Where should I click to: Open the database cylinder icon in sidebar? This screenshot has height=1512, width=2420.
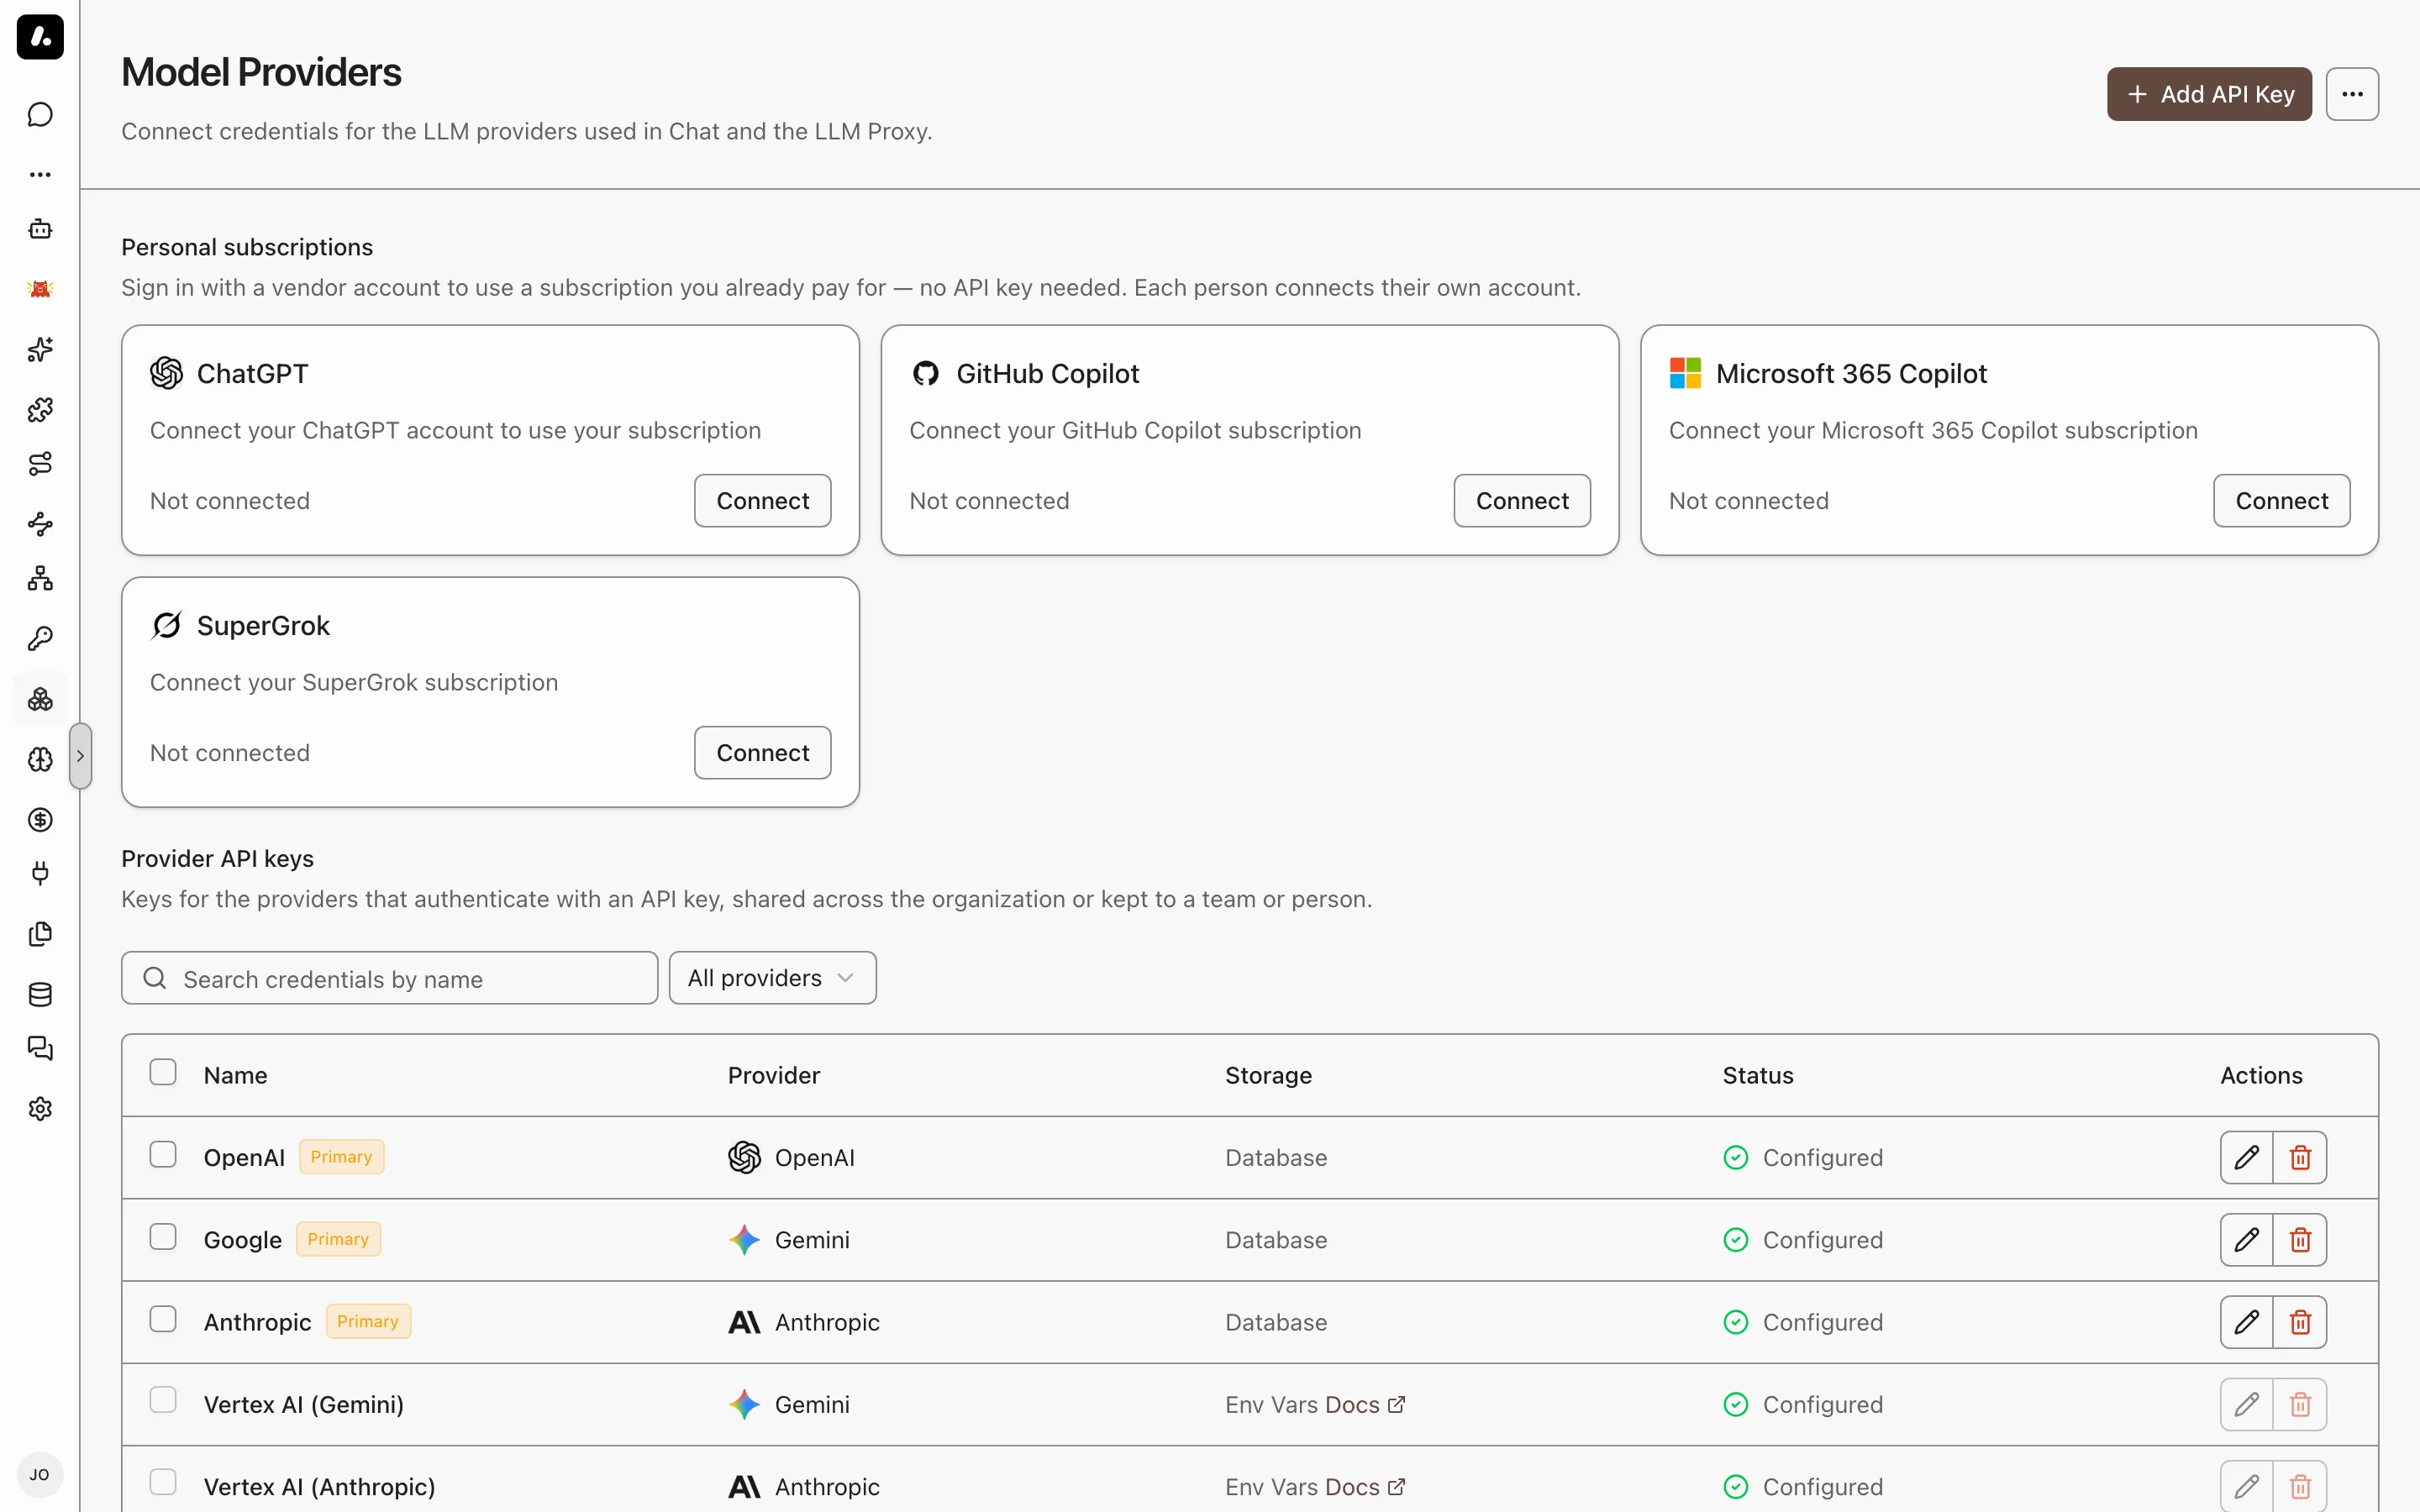point(40,994)
